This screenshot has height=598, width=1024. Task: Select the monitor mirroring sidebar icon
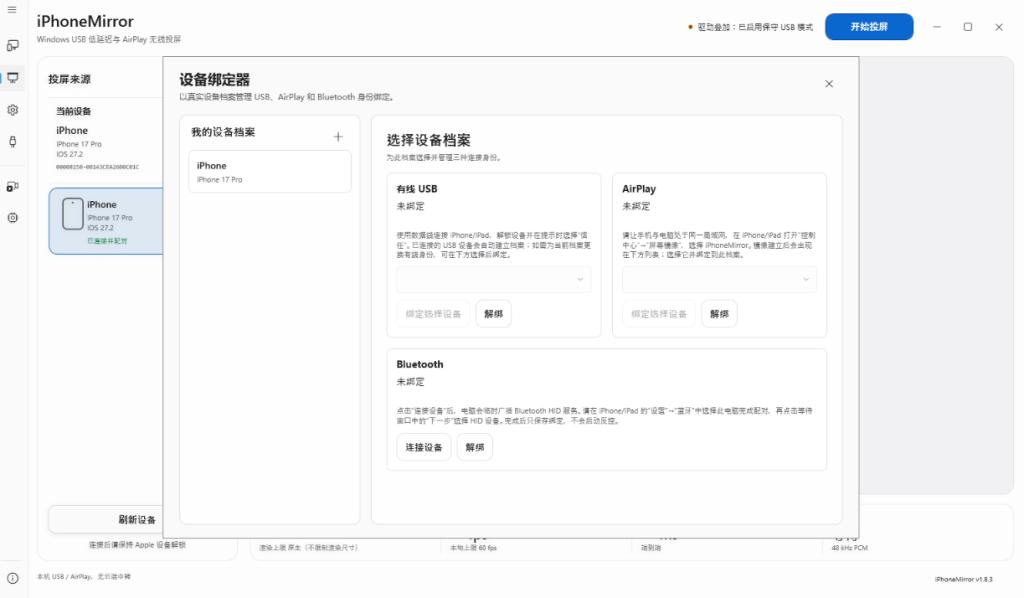(12, 78)
